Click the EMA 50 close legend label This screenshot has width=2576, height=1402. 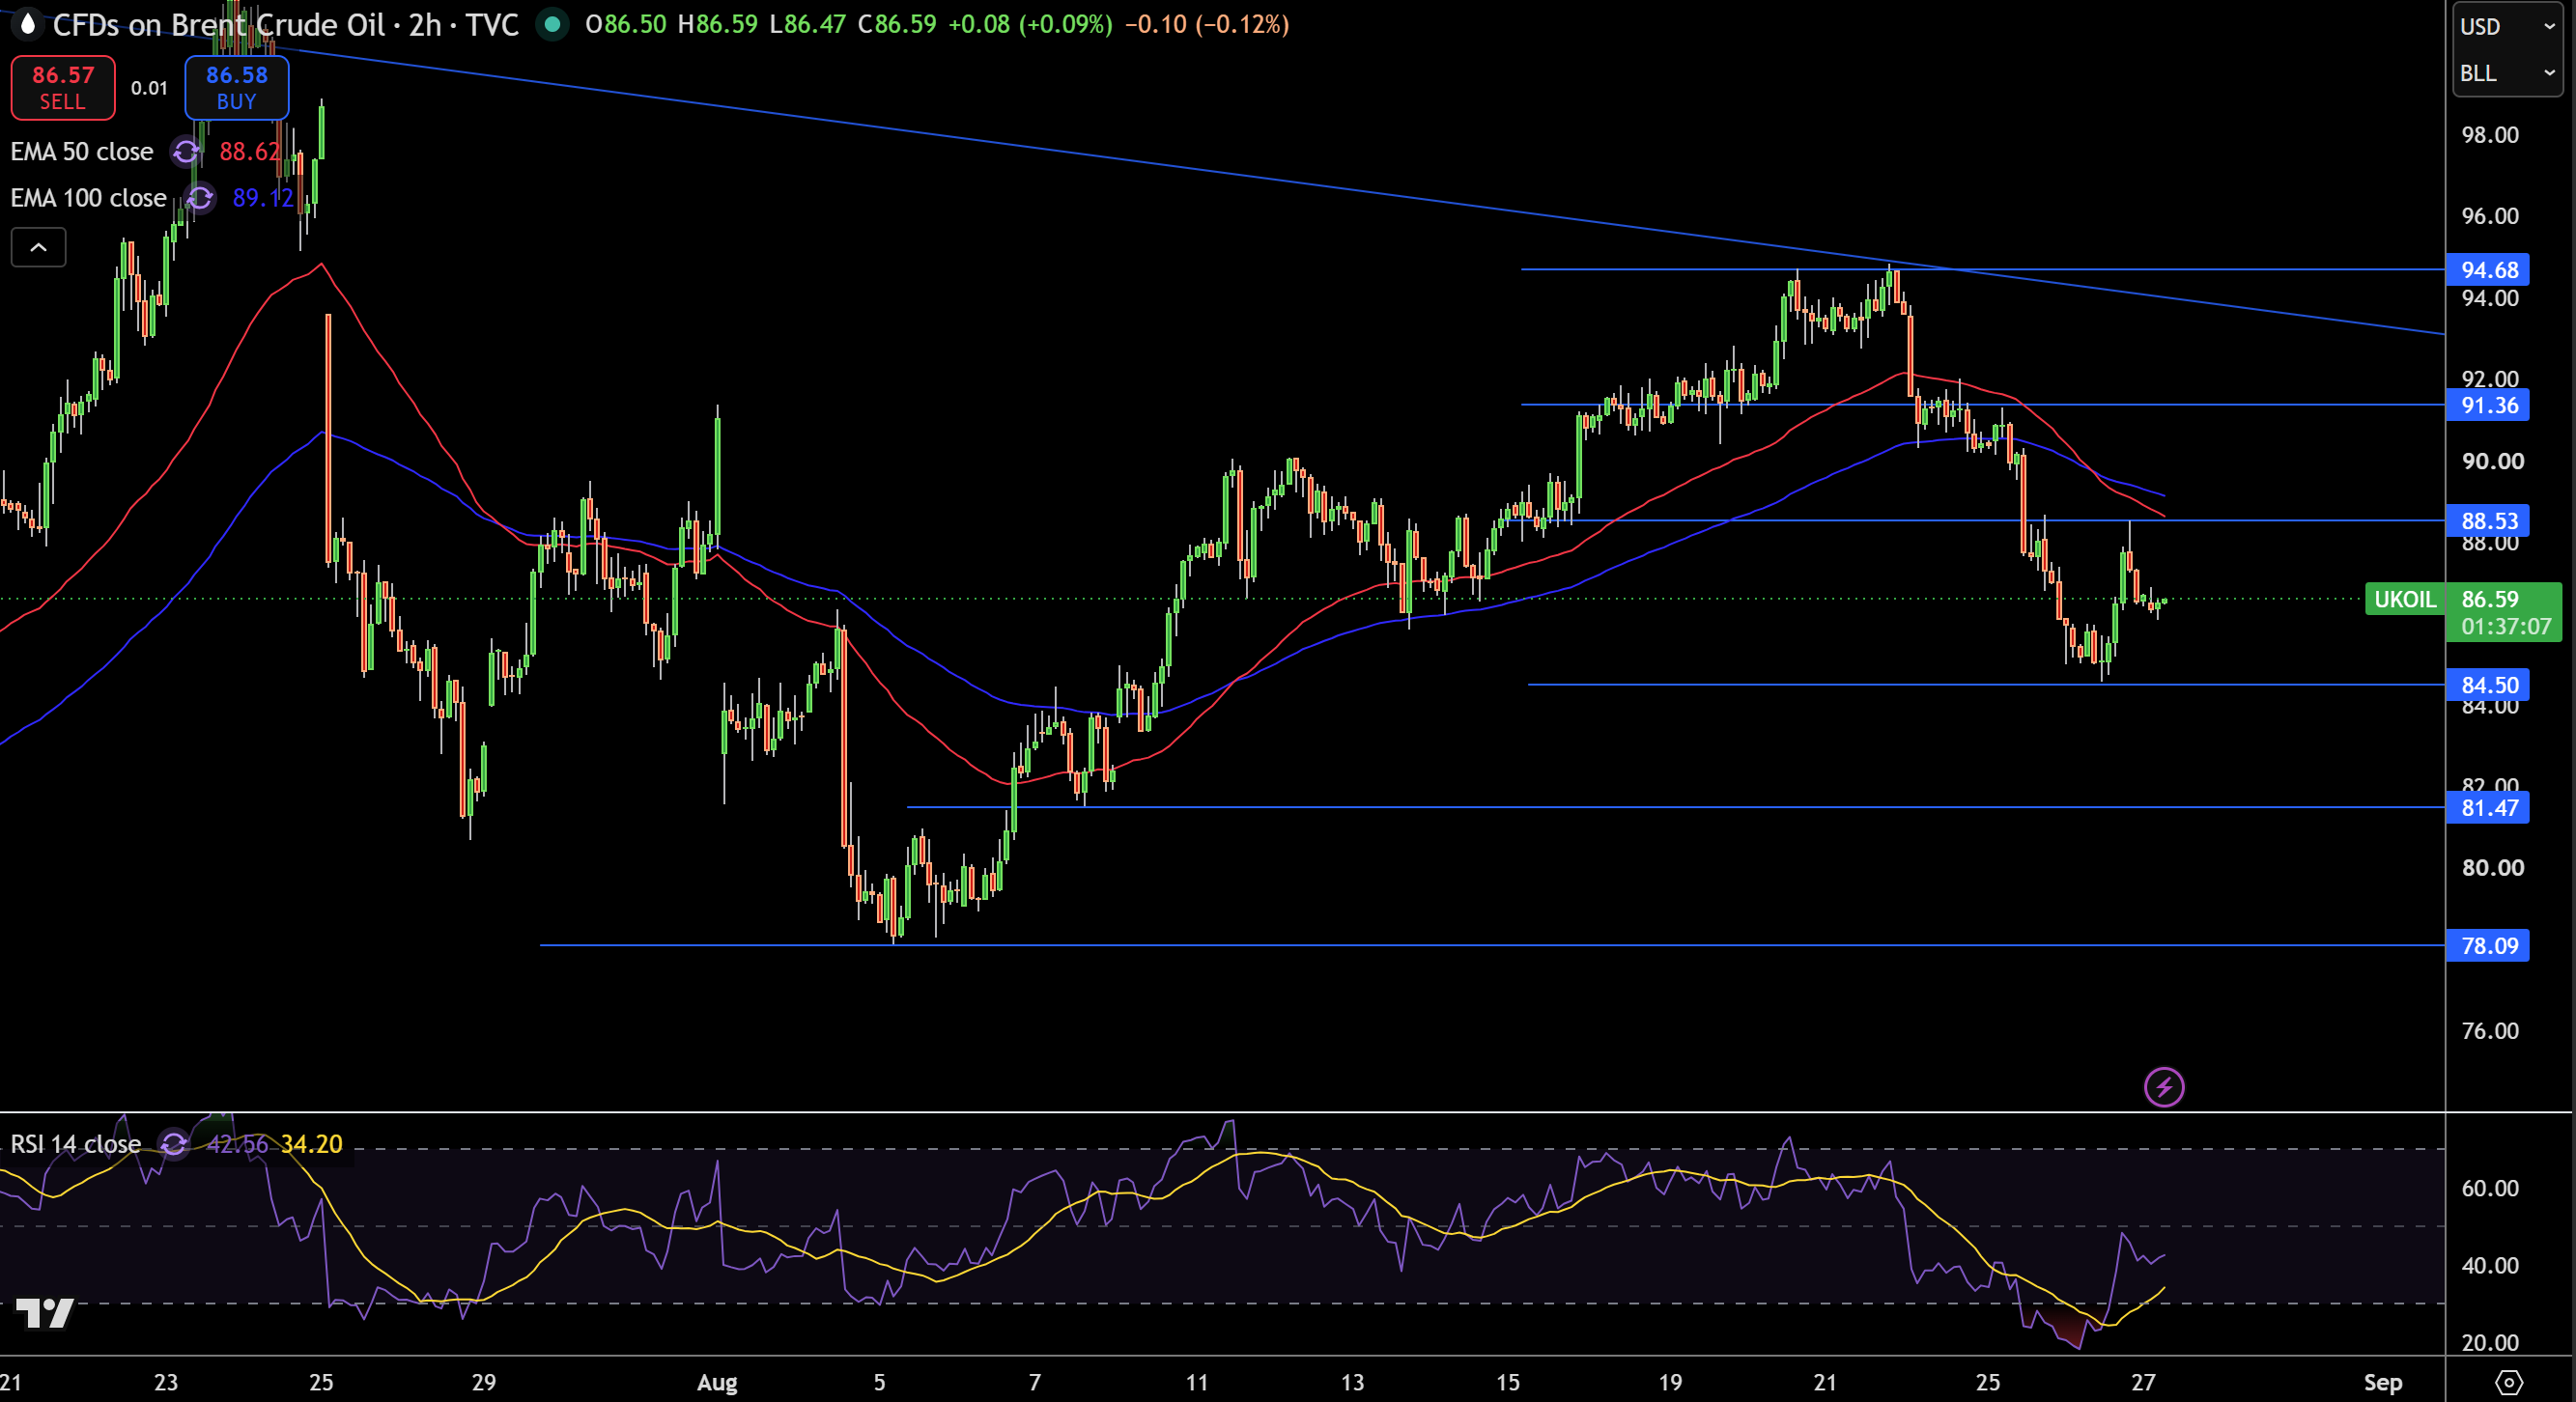pyautogui.click(x=82, y=151)
